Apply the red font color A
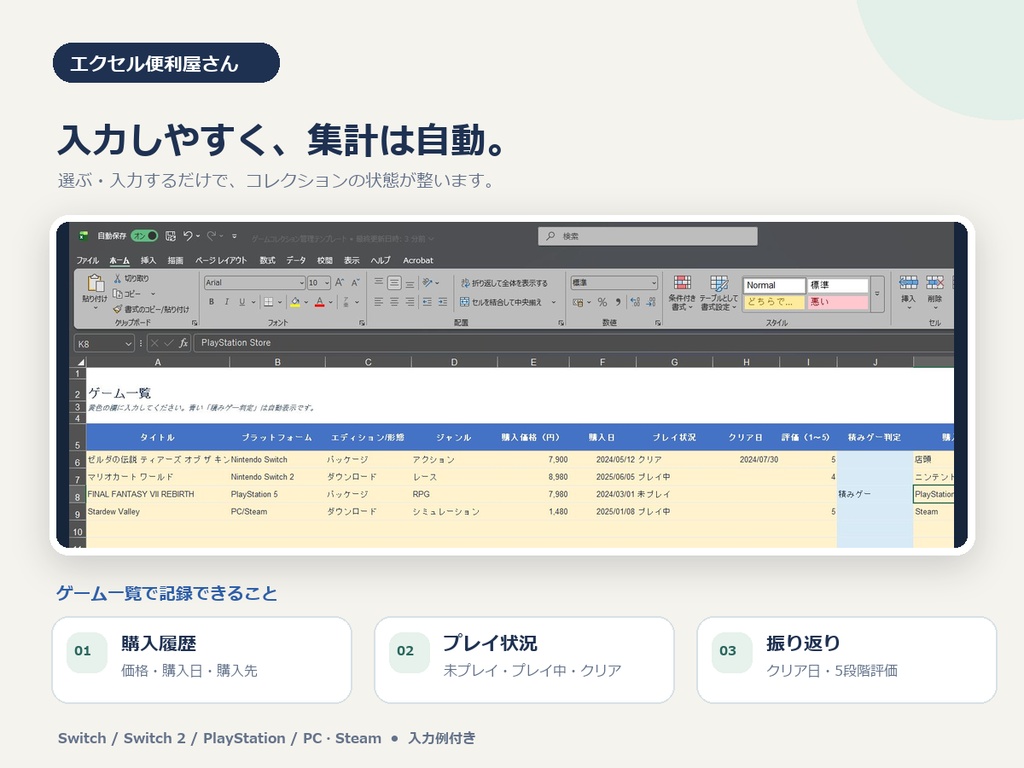Image resolution: width=1024 pixels, height=768 pixels. point(319,302)
